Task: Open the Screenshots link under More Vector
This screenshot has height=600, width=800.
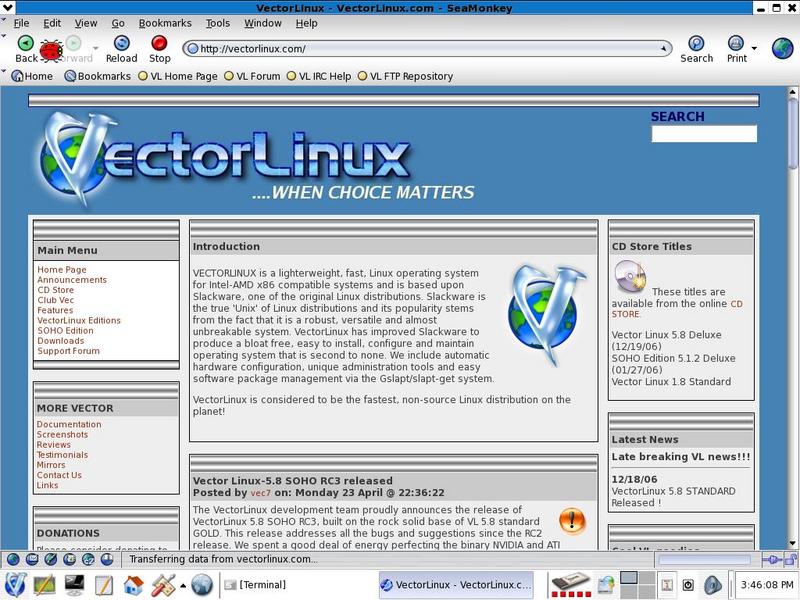Action: 63,435
